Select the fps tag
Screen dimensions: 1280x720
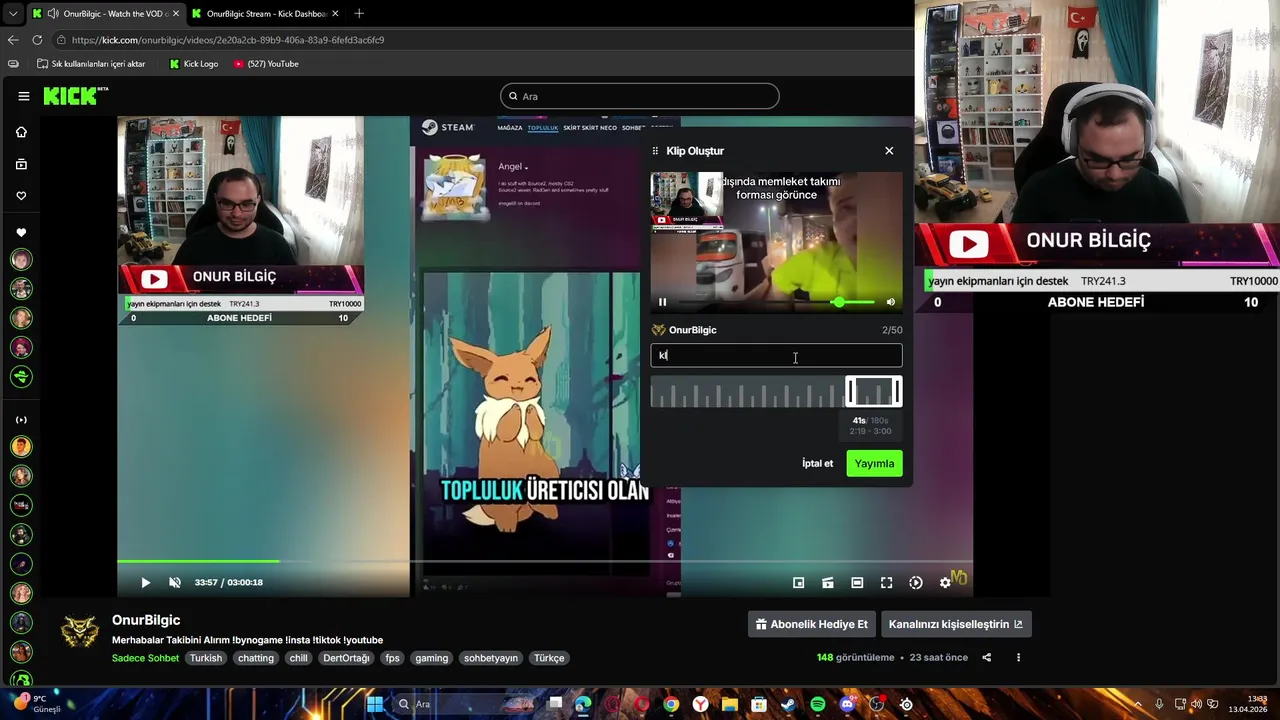(393, 658)
